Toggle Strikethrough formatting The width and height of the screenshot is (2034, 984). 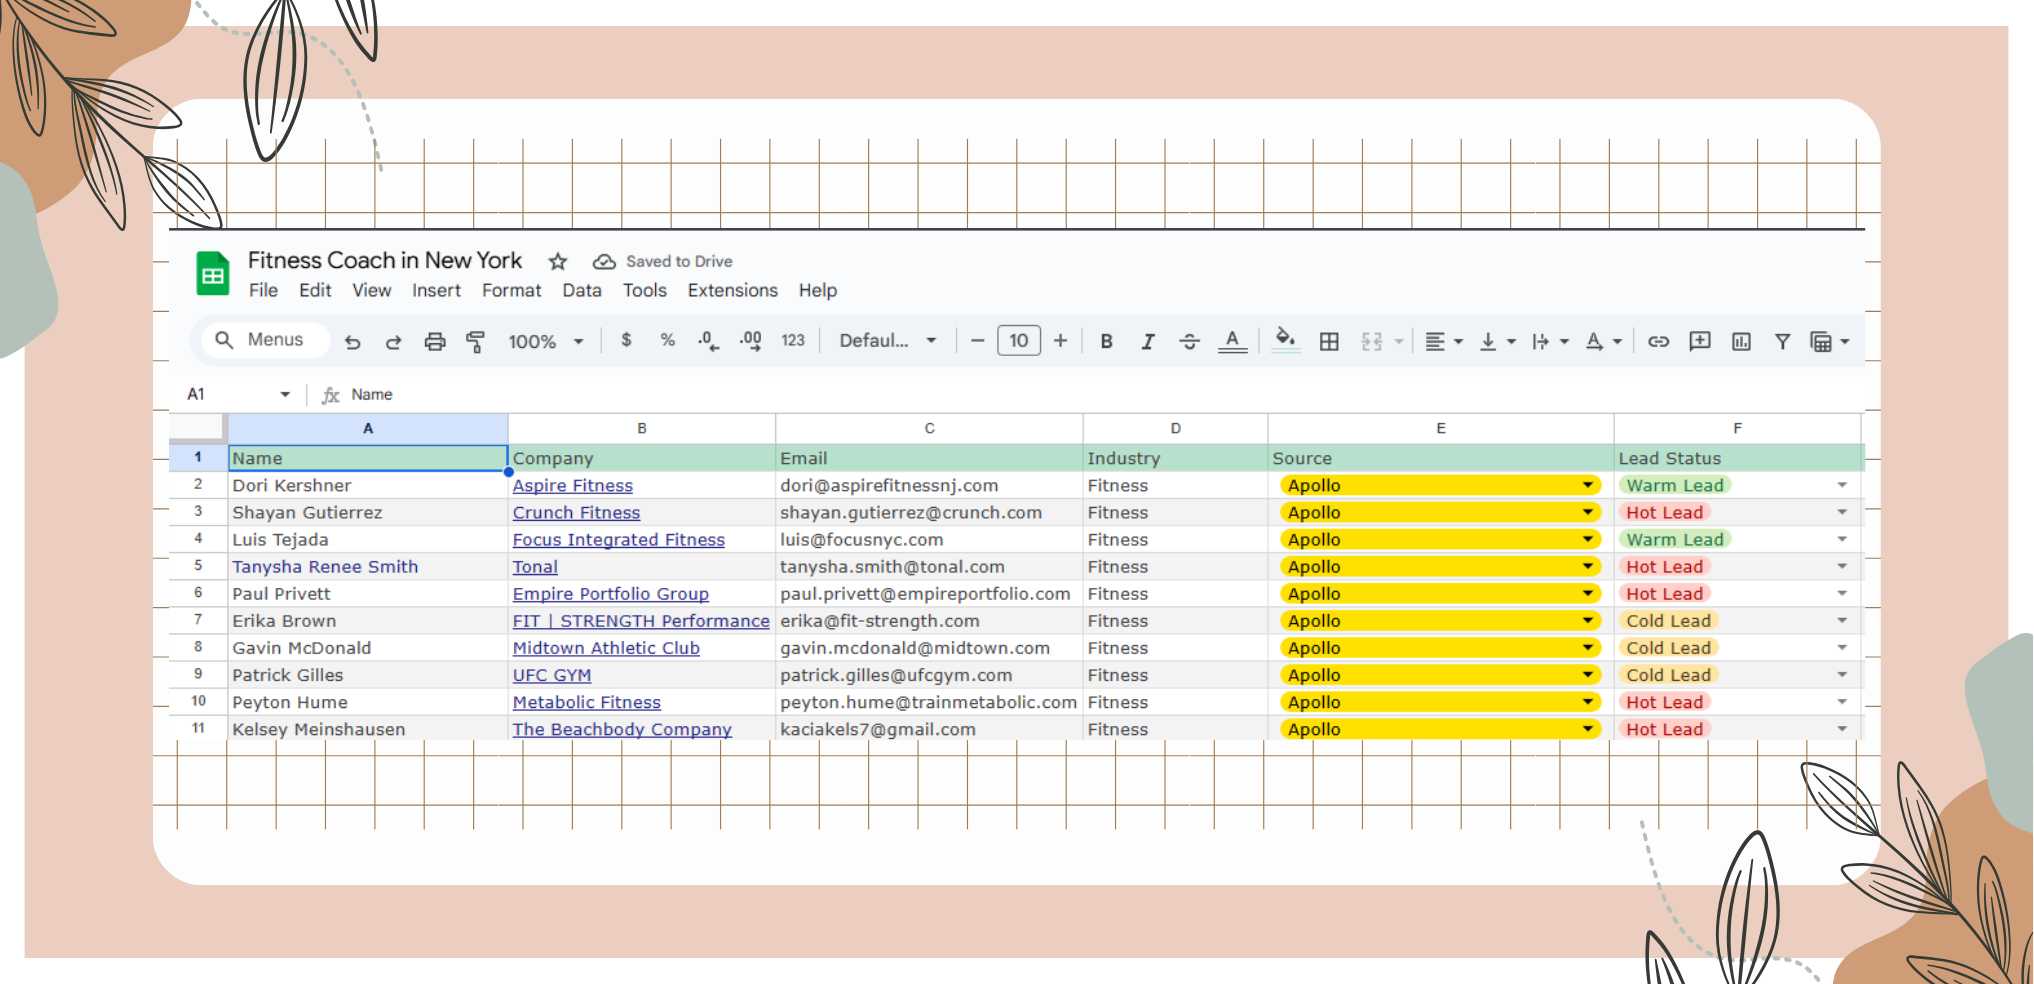[x=1189, y=342]
